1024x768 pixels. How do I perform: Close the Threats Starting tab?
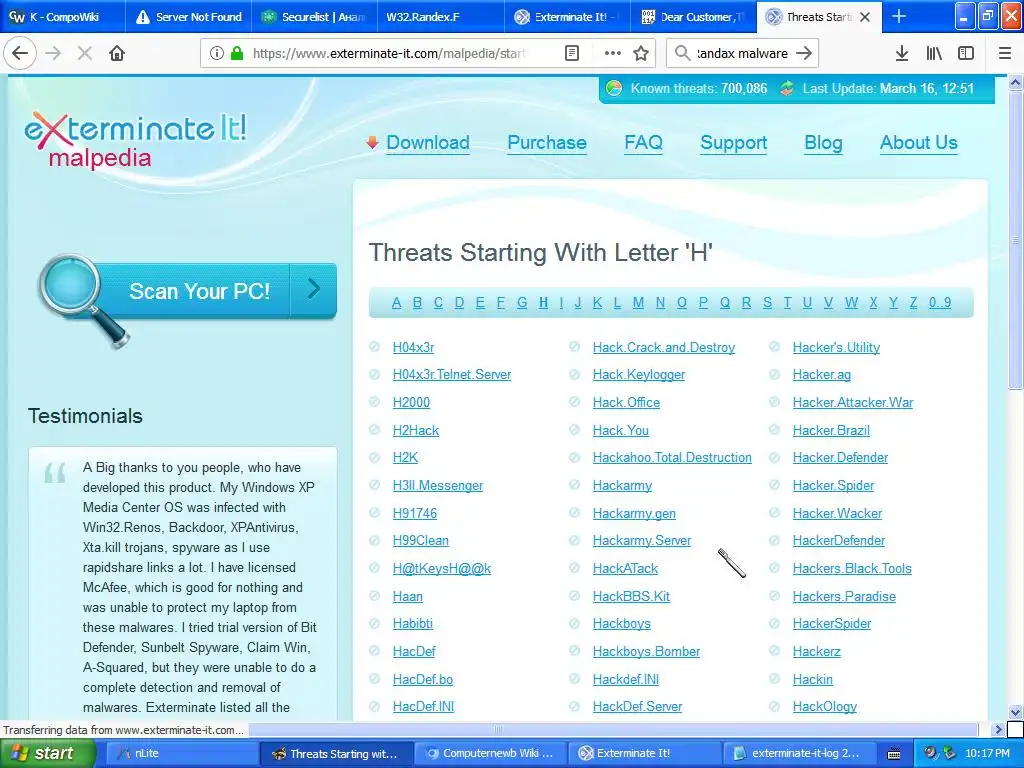coord(865,17)
